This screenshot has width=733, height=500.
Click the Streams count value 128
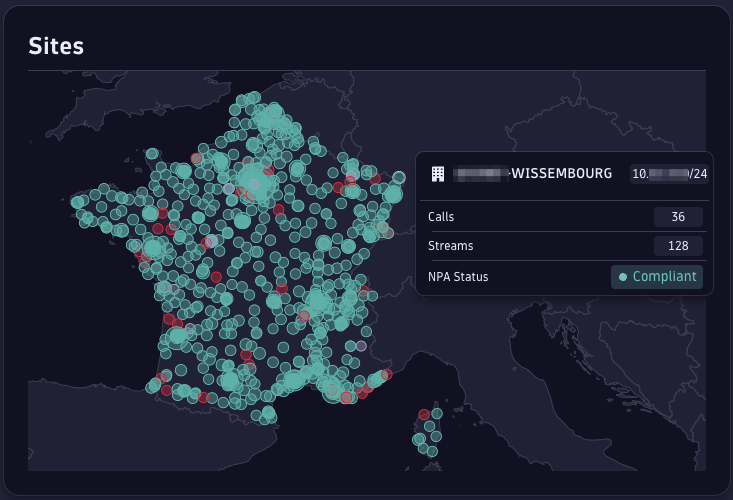[x=678, y=246]
